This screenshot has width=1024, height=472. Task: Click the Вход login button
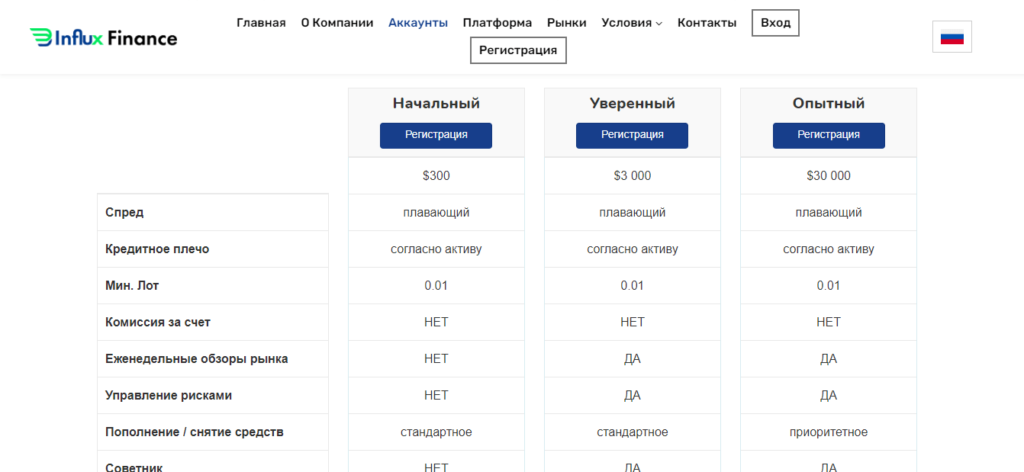point(775,23)
